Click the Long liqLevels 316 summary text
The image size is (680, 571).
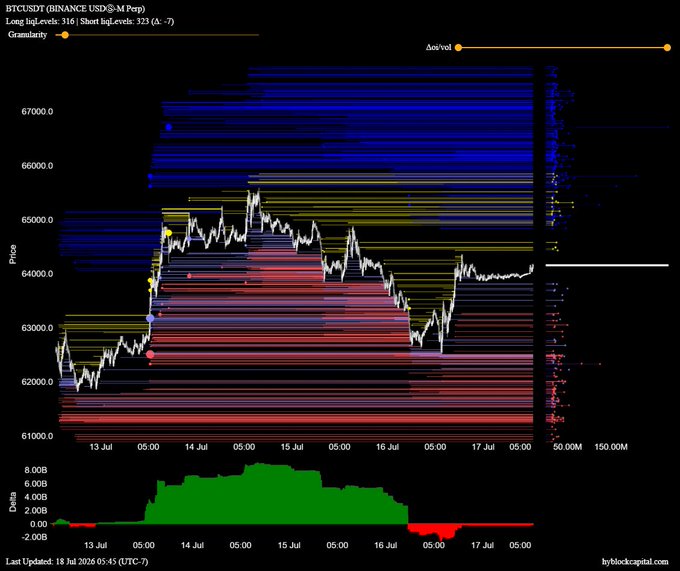40,21
